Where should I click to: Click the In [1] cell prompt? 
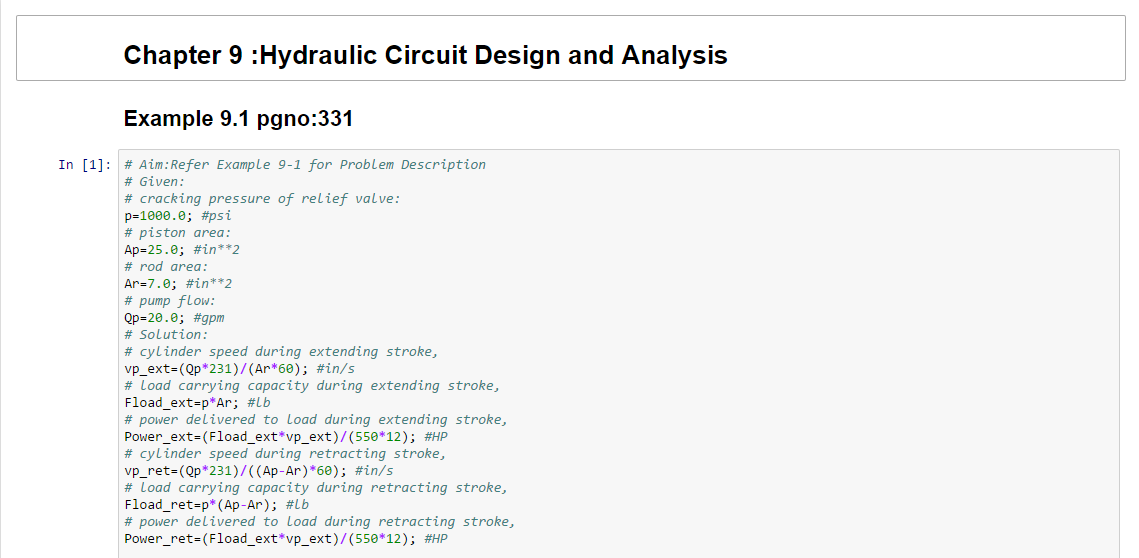pyautogui.click(x=84, y=165)
